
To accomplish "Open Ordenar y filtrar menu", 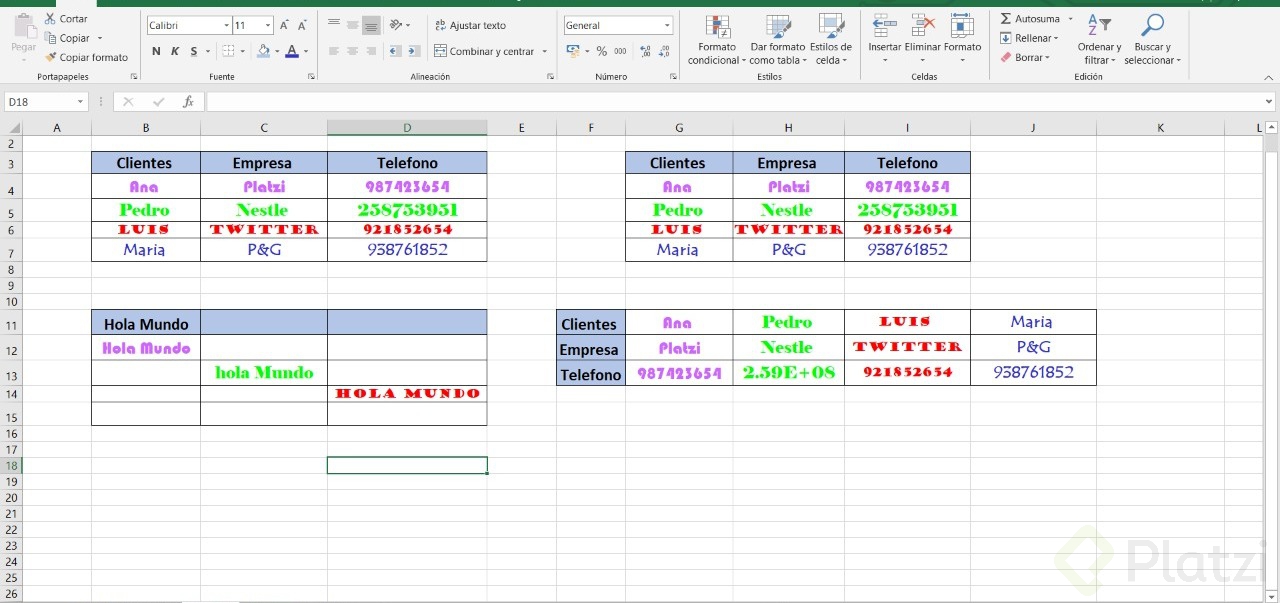I will click(x=1099, y=40).
